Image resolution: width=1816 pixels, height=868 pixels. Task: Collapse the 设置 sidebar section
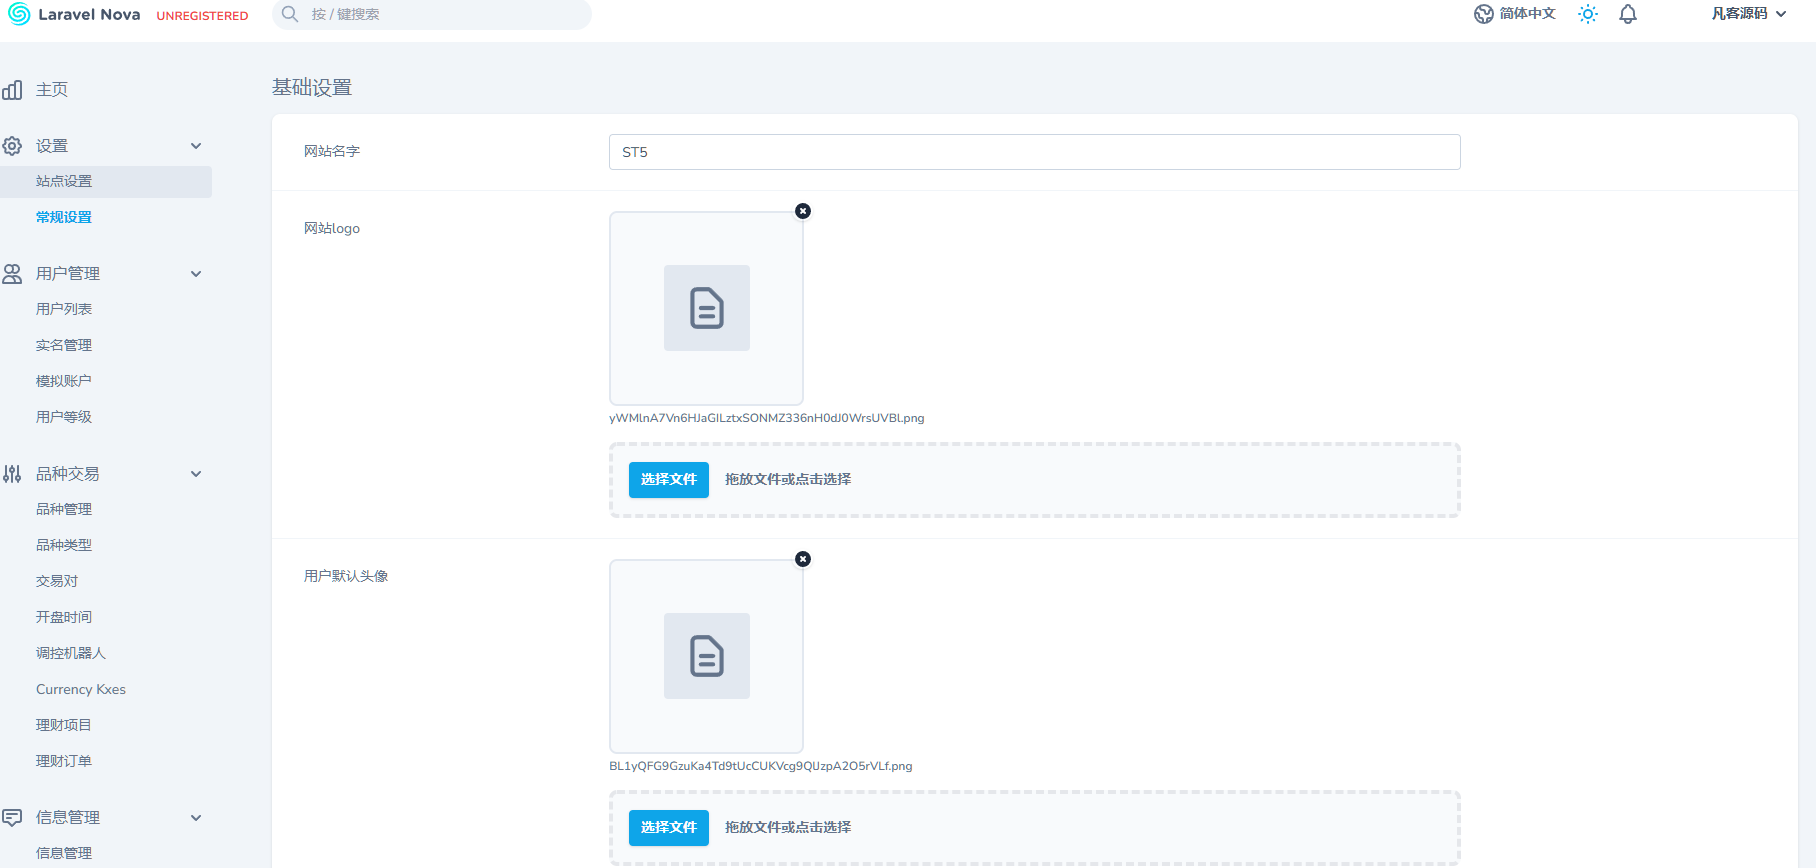(196, 146)
